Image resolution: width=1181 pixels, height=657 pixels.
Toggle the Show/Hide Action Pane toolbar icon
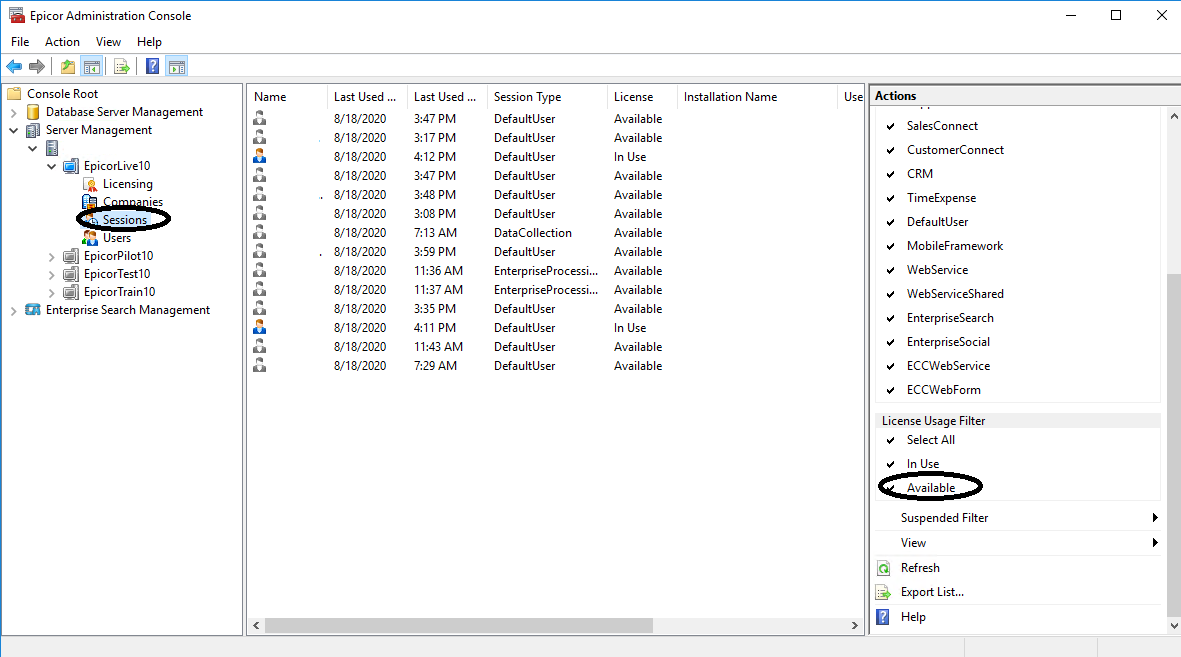click(x=176, y=66)
